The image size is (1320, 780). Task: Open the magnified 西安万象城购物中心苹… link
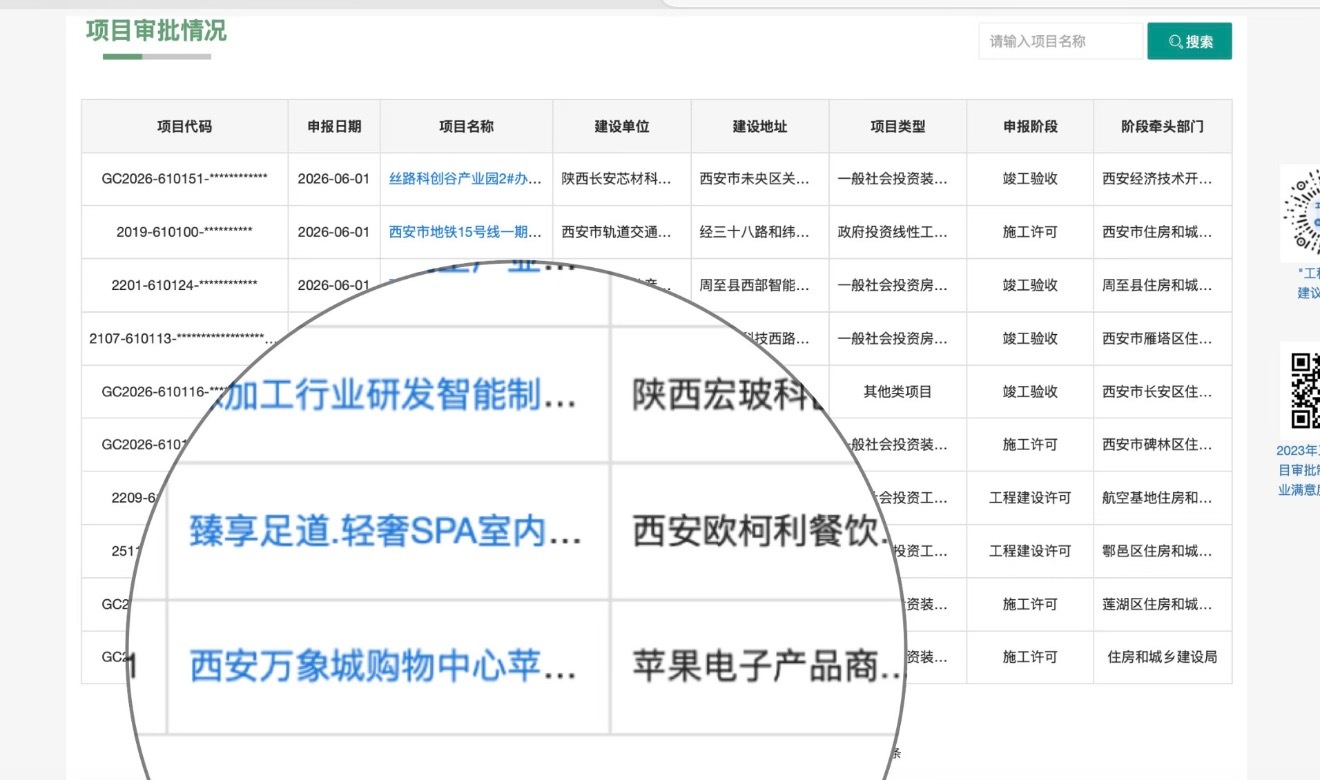click(383, 666)
